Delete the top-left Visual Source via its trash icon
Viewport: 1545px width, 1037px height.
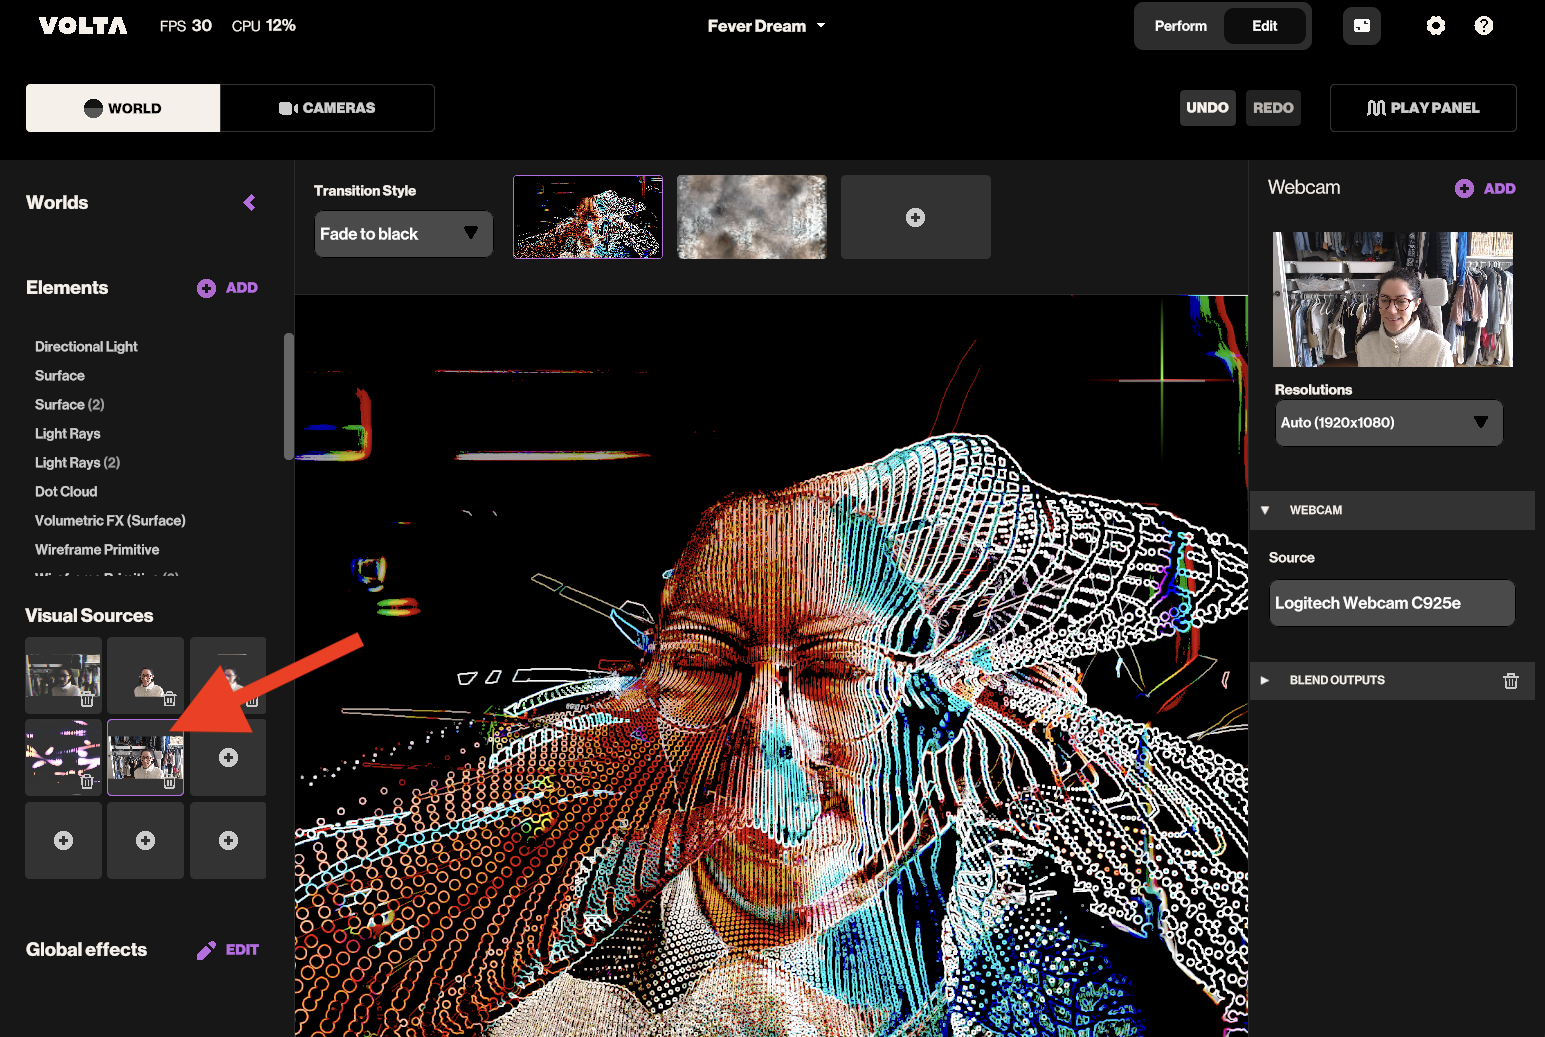87,700
